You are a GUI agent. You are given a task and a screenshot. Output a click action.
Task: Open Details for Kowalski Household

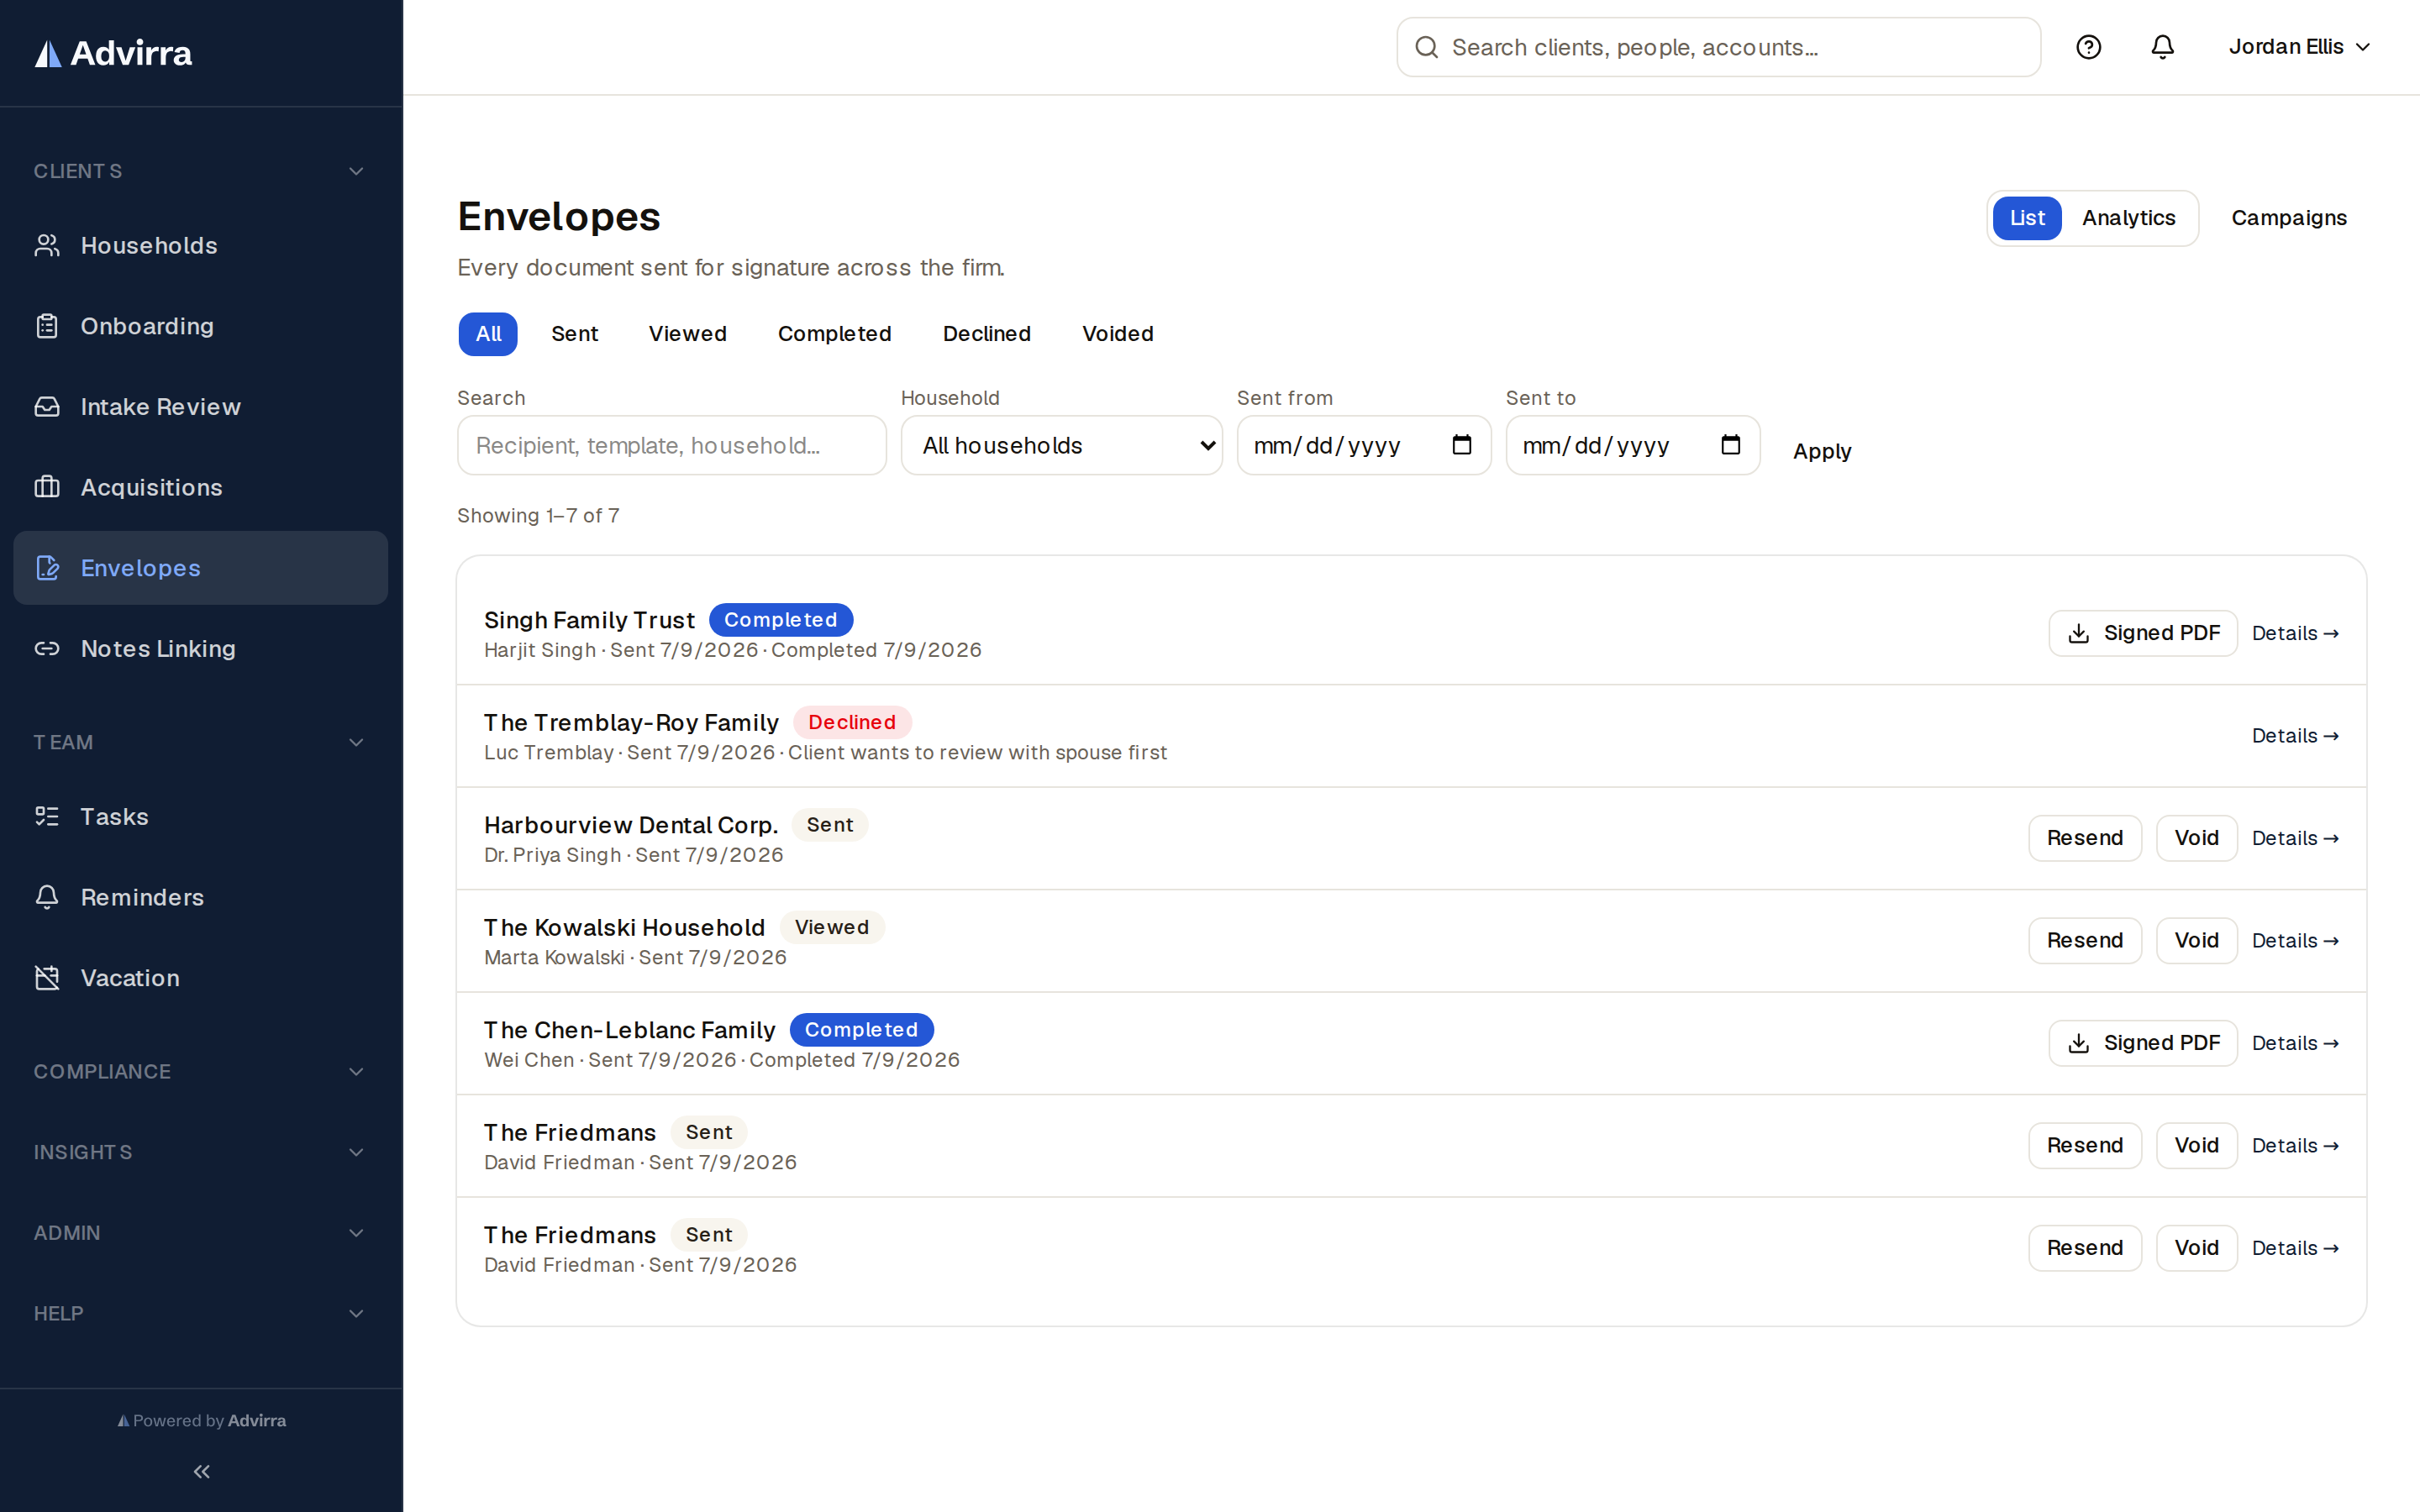[x=2295, y=940]
